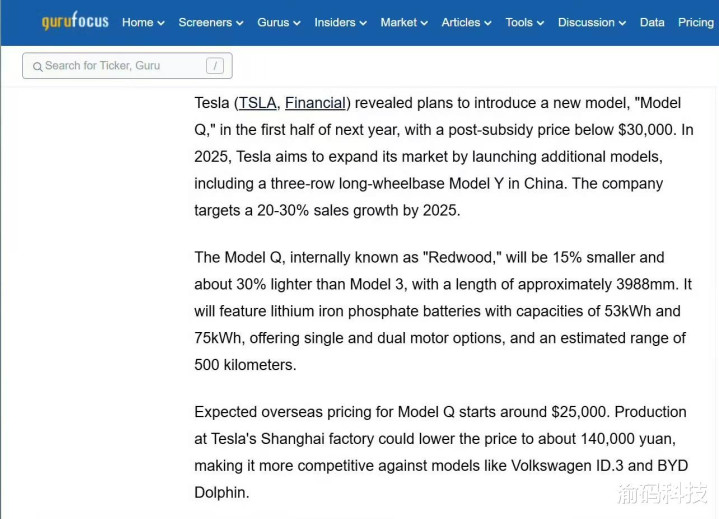Click the slash shortcut key icon
The width and height of the screenshot is (719, 519).
click(215, 66)
